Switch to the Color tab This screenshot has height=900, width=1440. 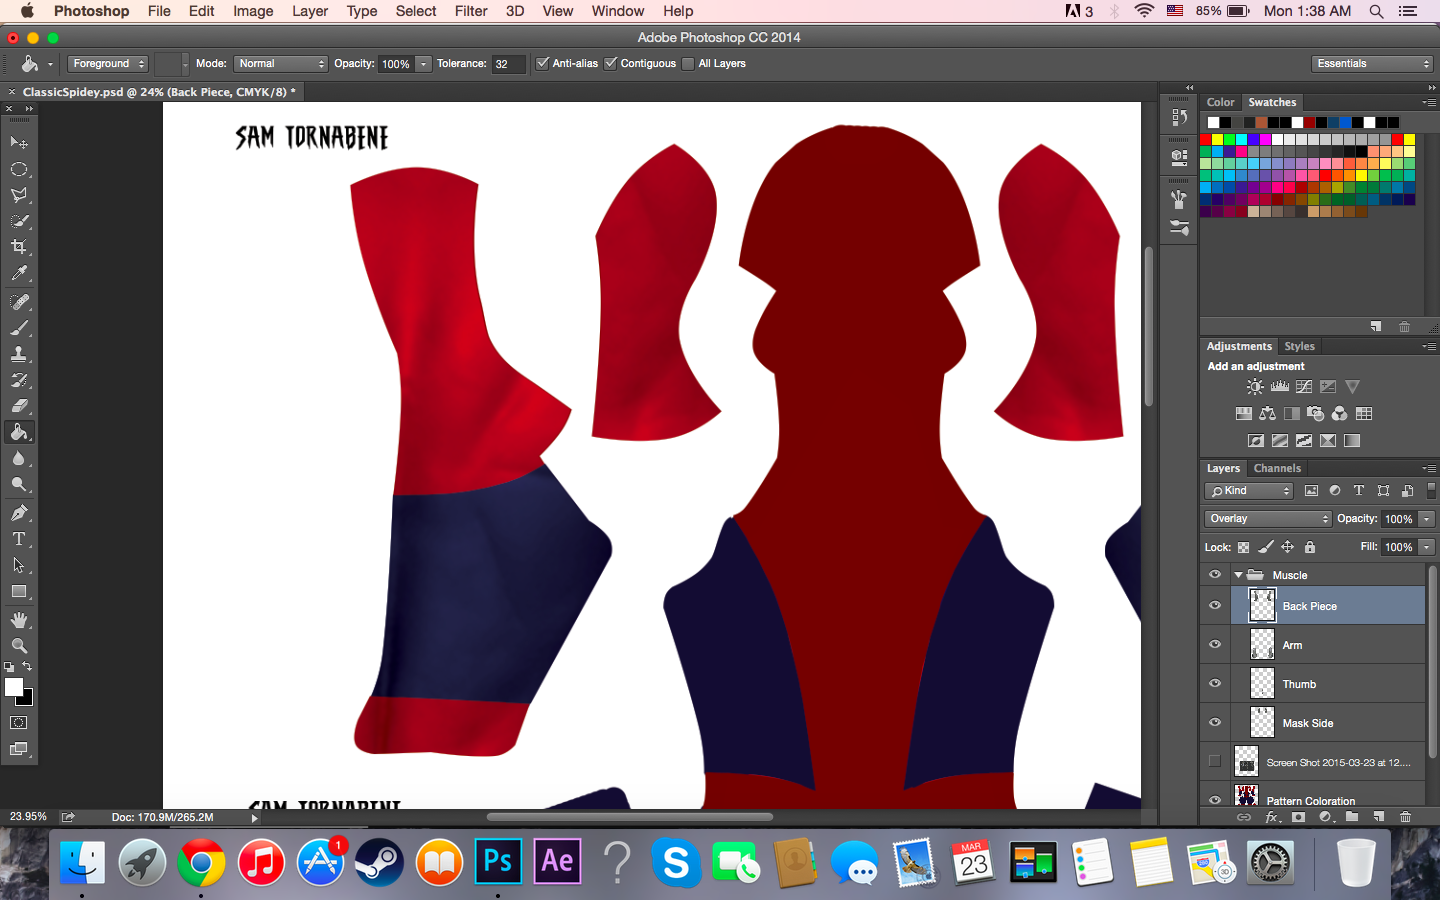tap(1220, 102)
